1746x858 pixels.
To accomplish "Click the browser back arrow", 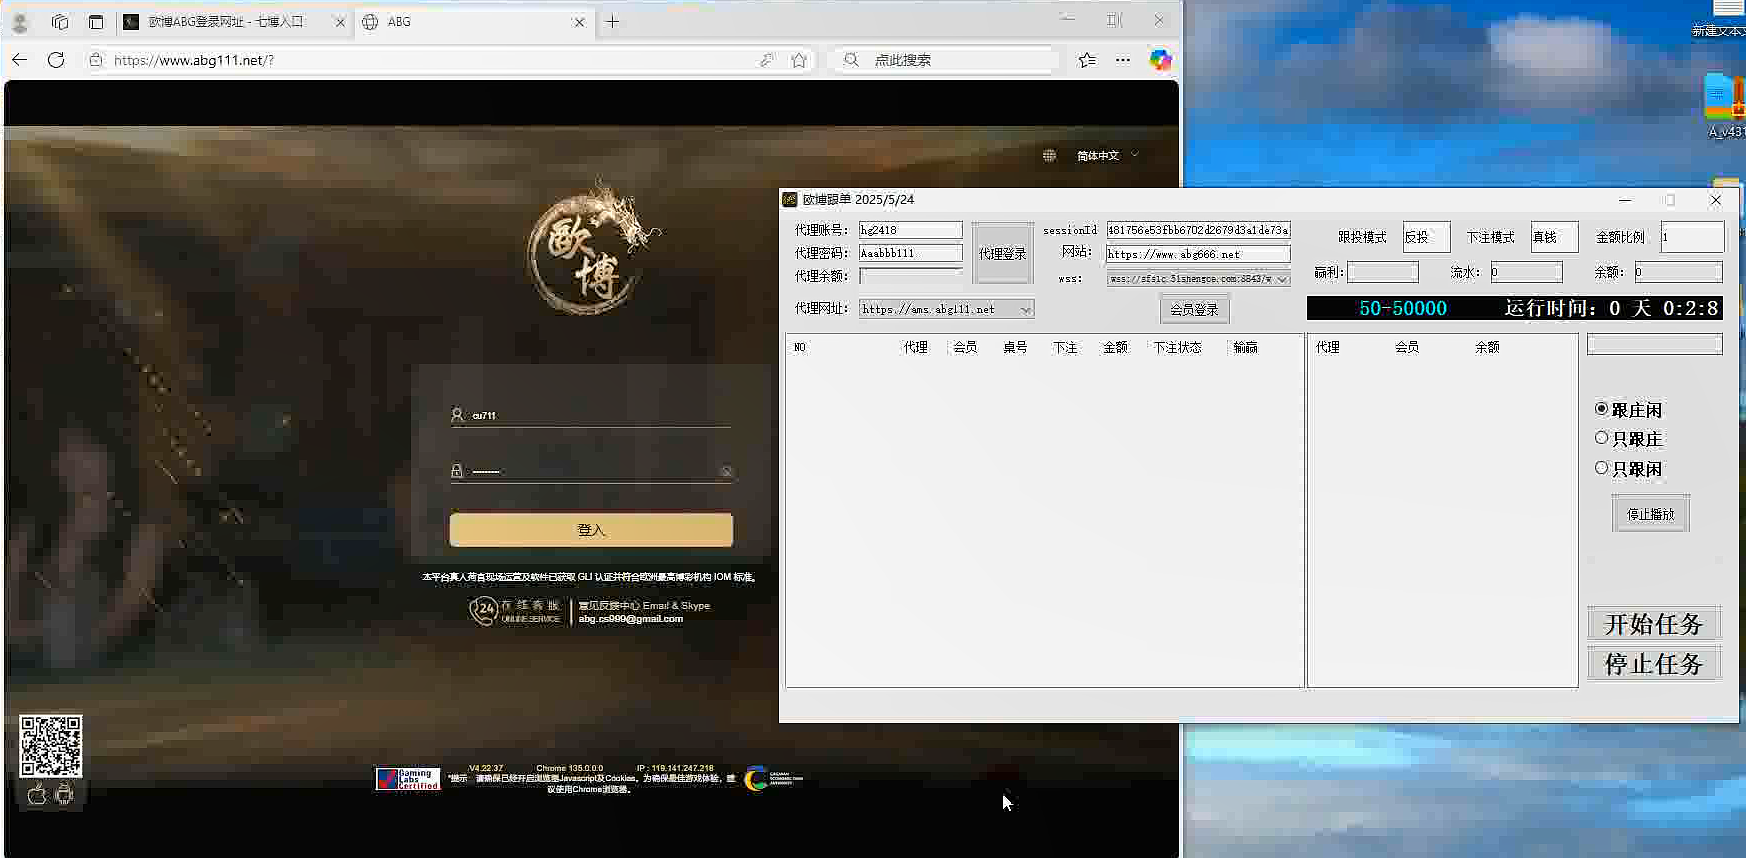I will (20, 60).
